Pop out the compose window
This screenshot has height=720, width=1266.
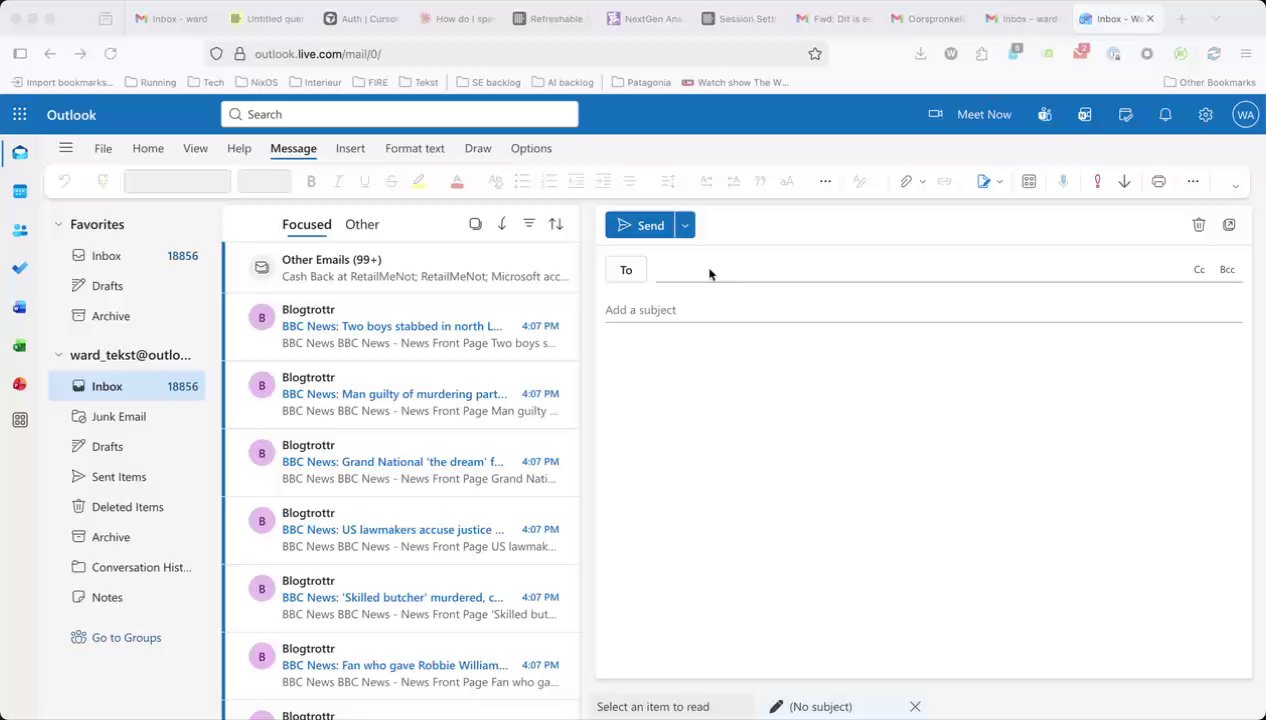coord(1229,225)
